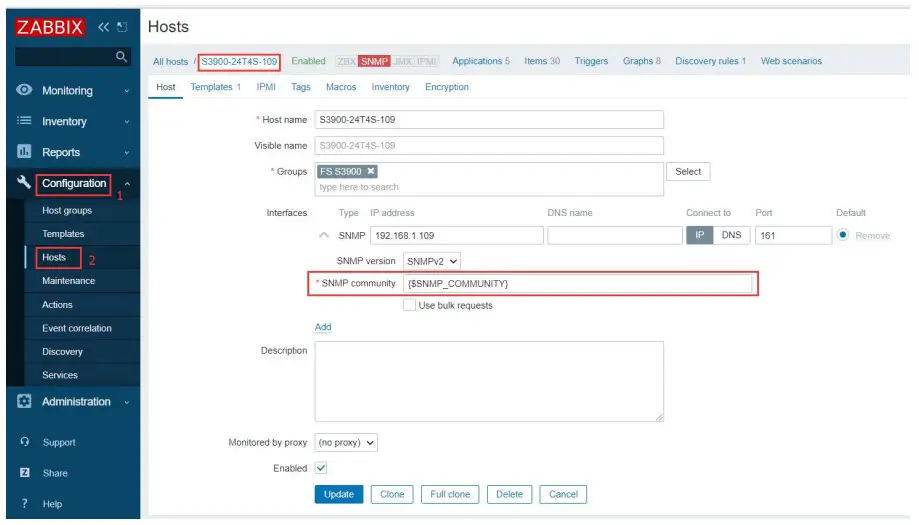This screenshot has height=525, width=919.
Task: Click the Full clone button
Action: point(450,494)
